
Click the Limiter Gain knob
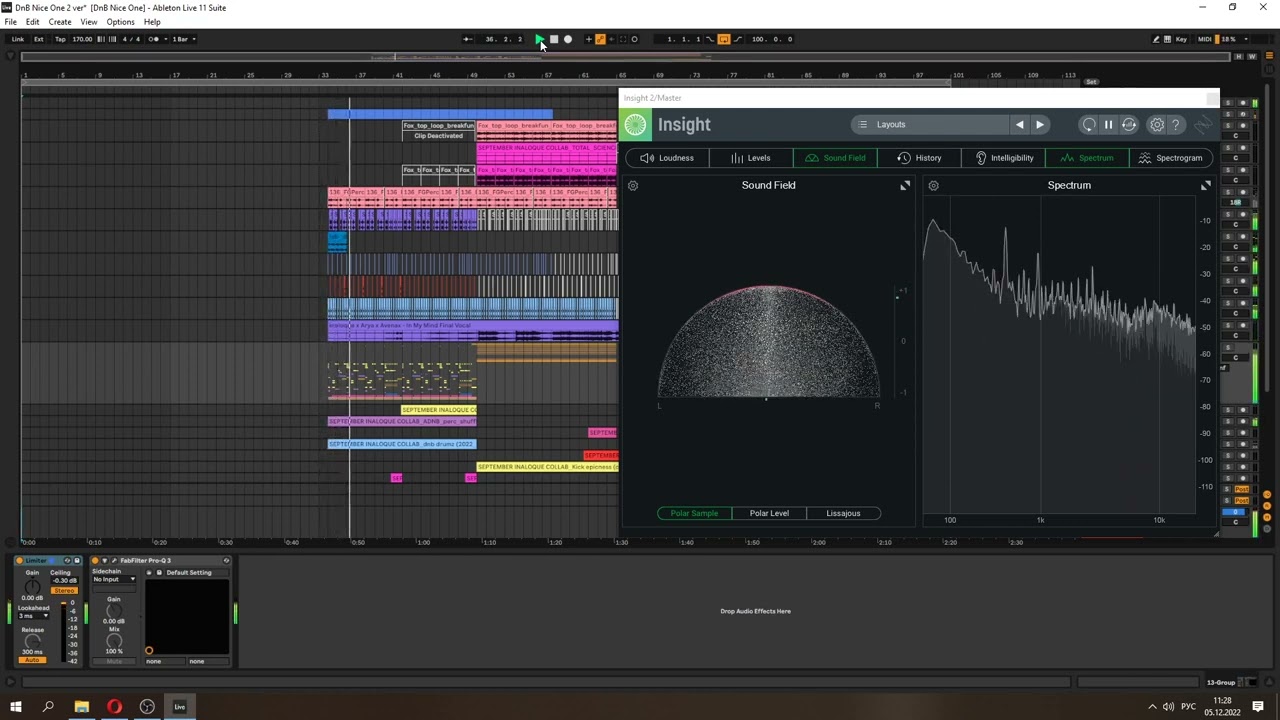(33, 586)
